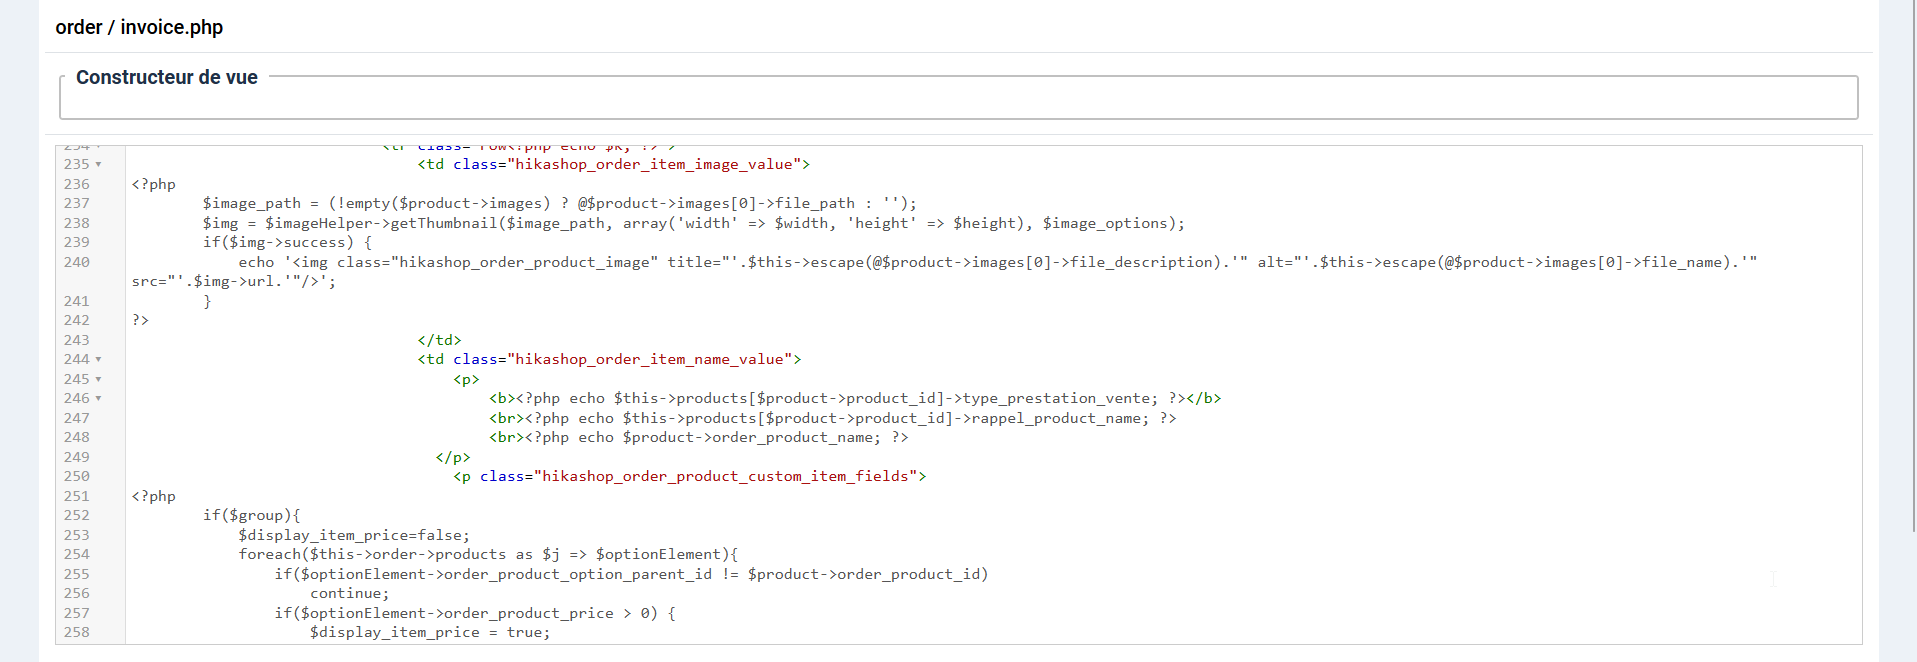The image size is (1917, 662).
Task: Click '$display_item_price = true;' on line 258
Action: point(430,632)
